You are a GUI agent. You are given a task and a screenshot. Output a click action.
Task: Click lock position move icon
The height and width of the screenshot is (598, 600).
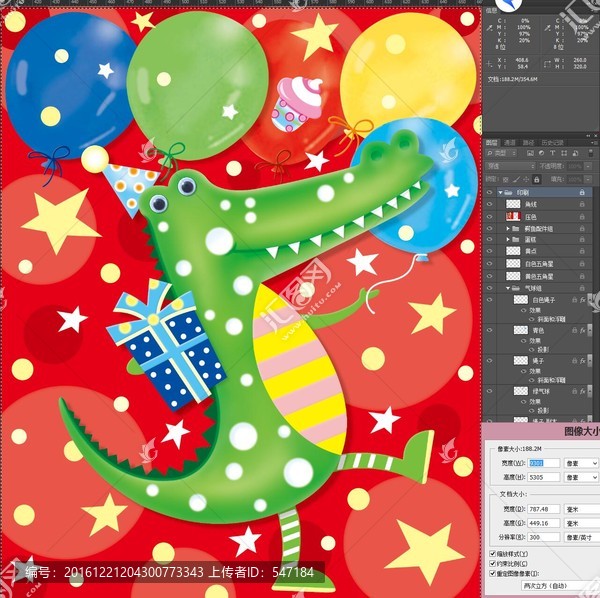coord(526,179)
